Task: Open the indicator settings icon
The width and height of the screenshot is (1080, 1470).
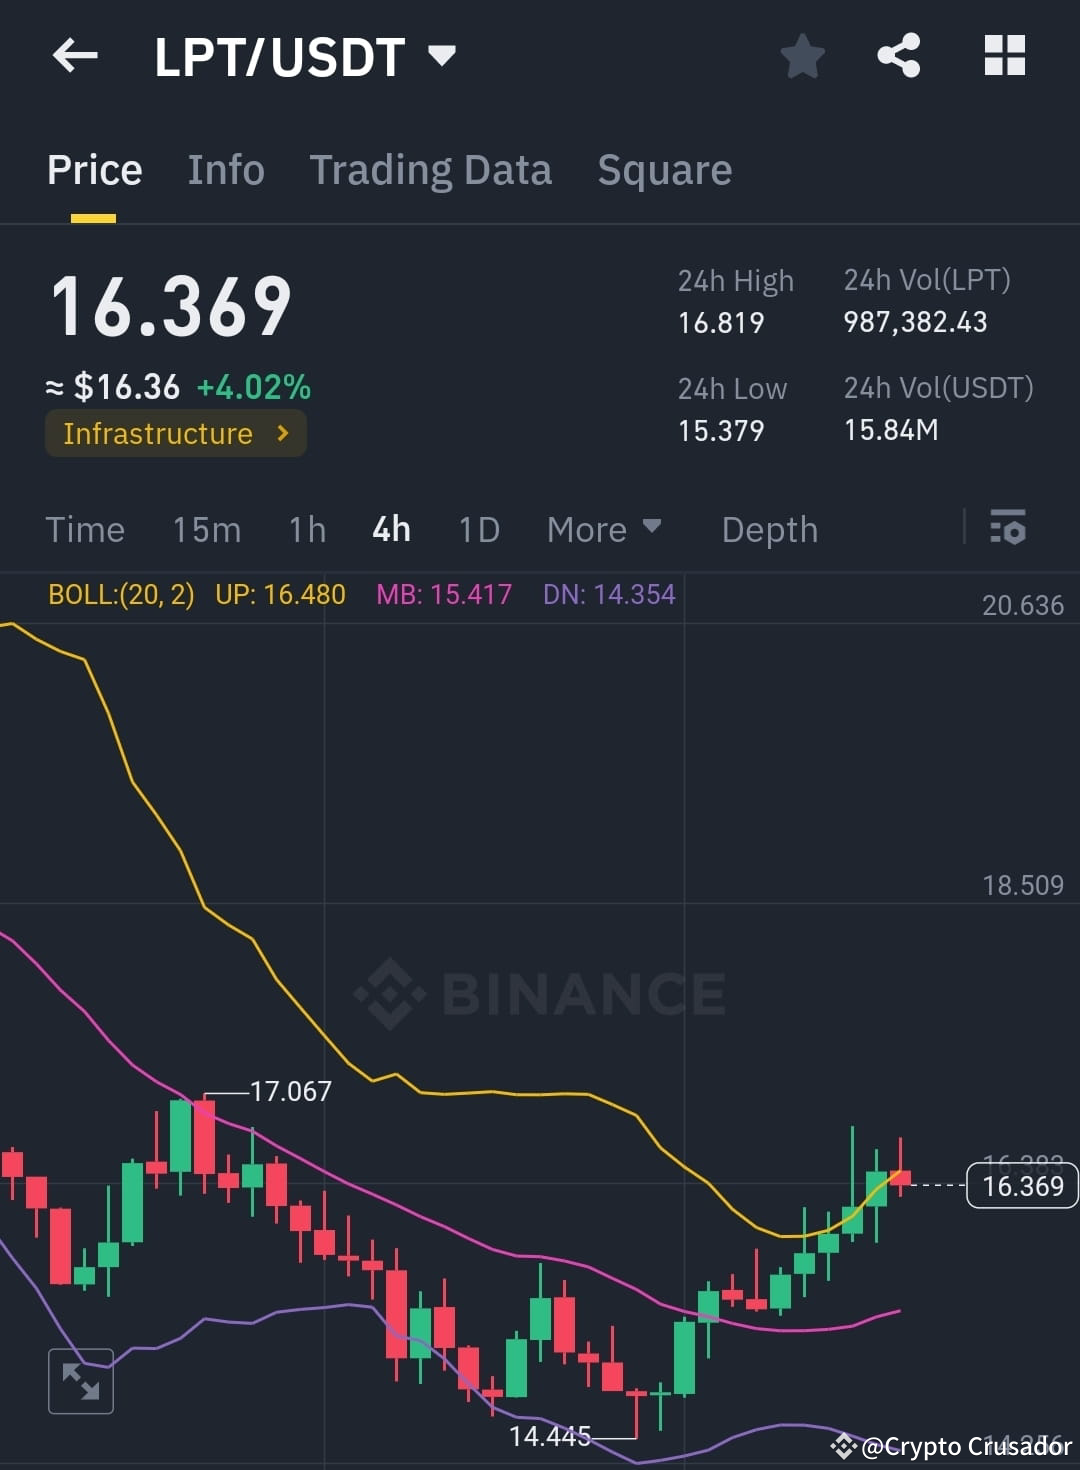Action: pos(1008,529)
